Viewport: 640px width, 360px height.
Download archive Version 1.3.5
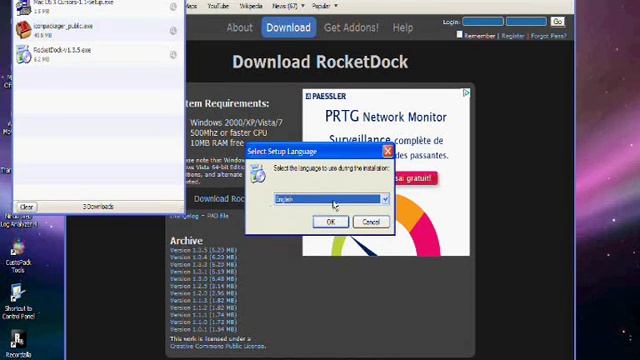pyautogui.click(x=203, y=250)
